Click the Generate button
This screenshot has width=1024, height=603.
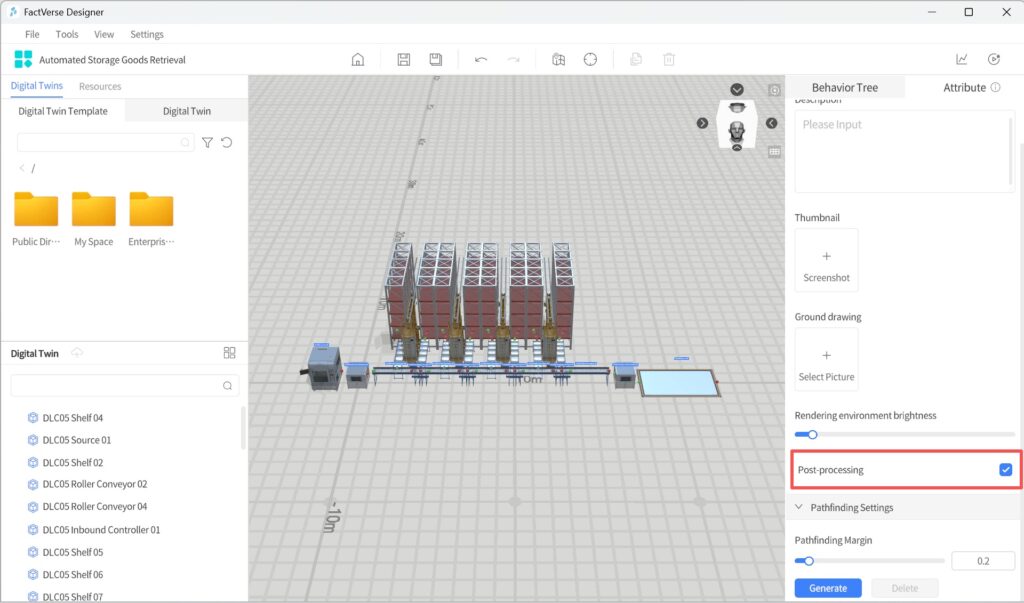pos(828,588)
